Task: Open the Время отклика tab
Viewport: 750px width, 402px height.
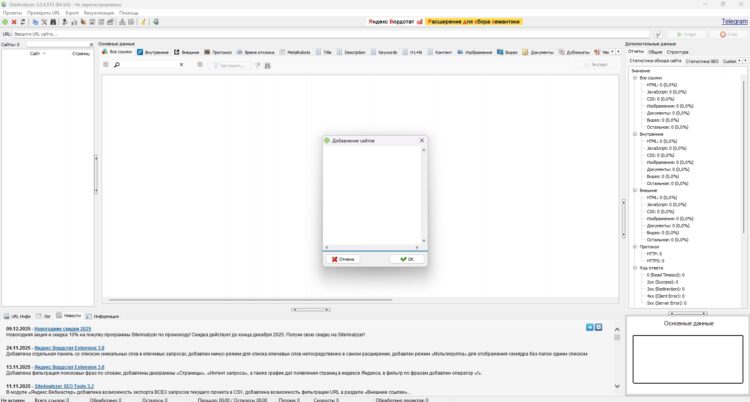Action: 255,52
